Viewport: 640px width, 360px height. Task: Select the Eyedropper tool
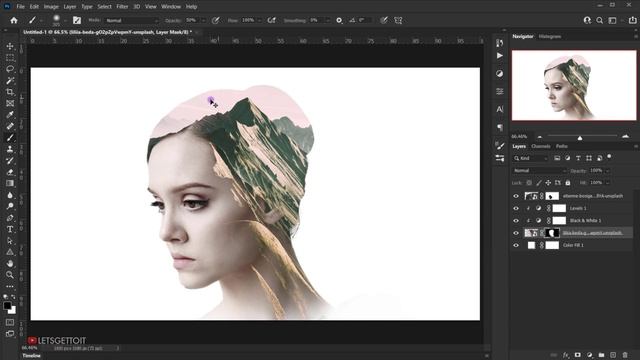(10, 115)
